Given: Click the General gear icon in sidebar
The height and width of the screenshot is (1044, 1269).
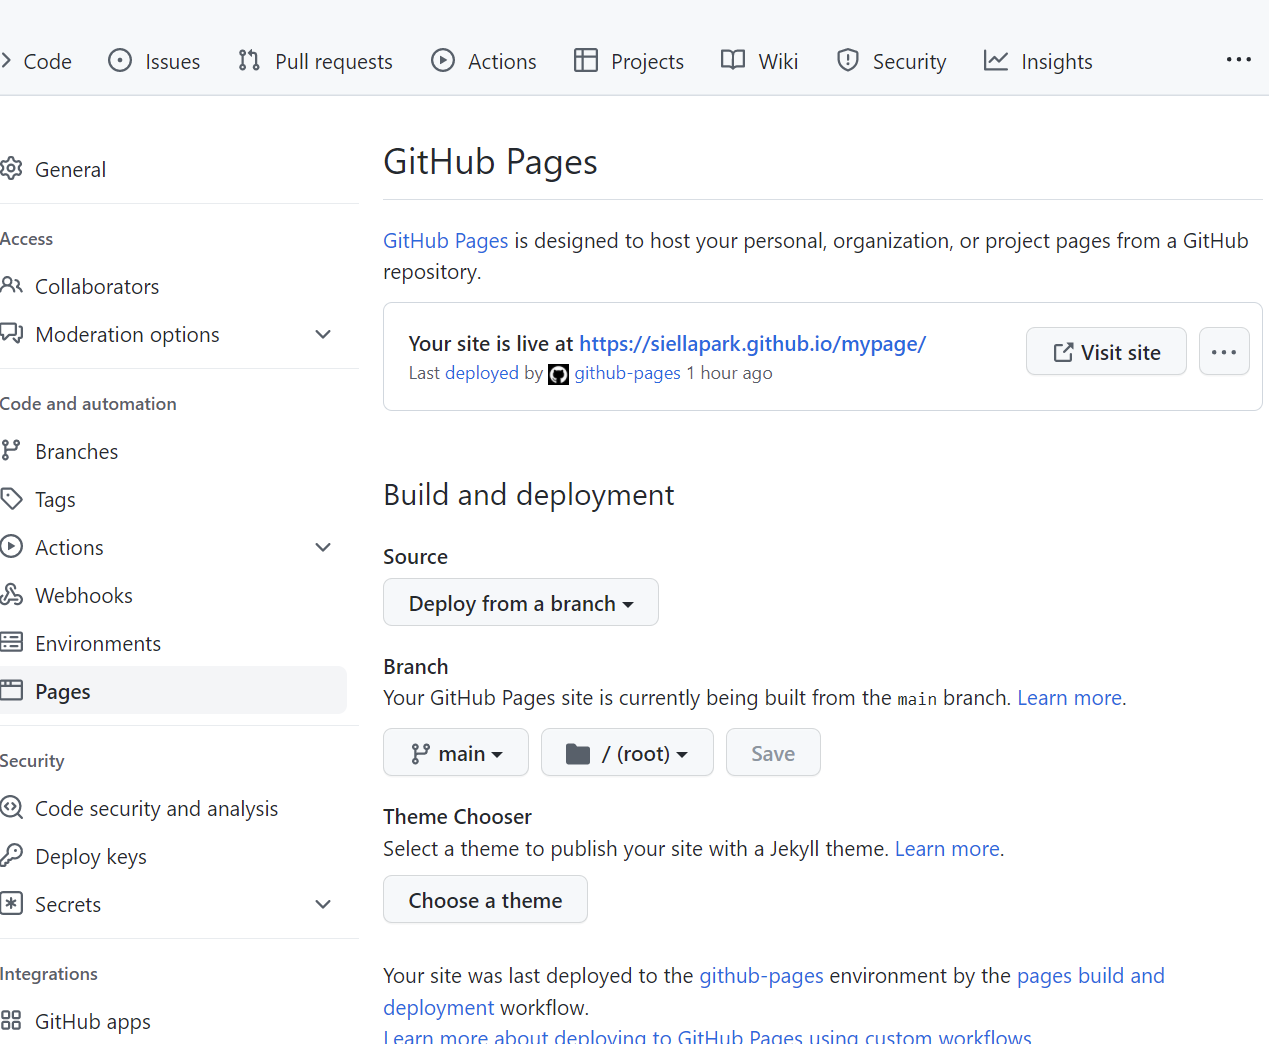Looking at the screenshot, I should click(x=11, y=168).
